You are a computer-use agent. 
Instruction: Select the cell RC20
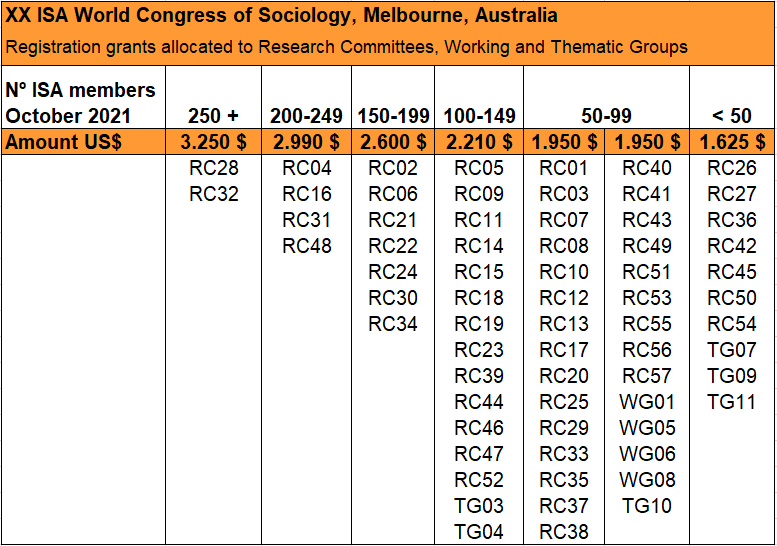pos(564,376)
